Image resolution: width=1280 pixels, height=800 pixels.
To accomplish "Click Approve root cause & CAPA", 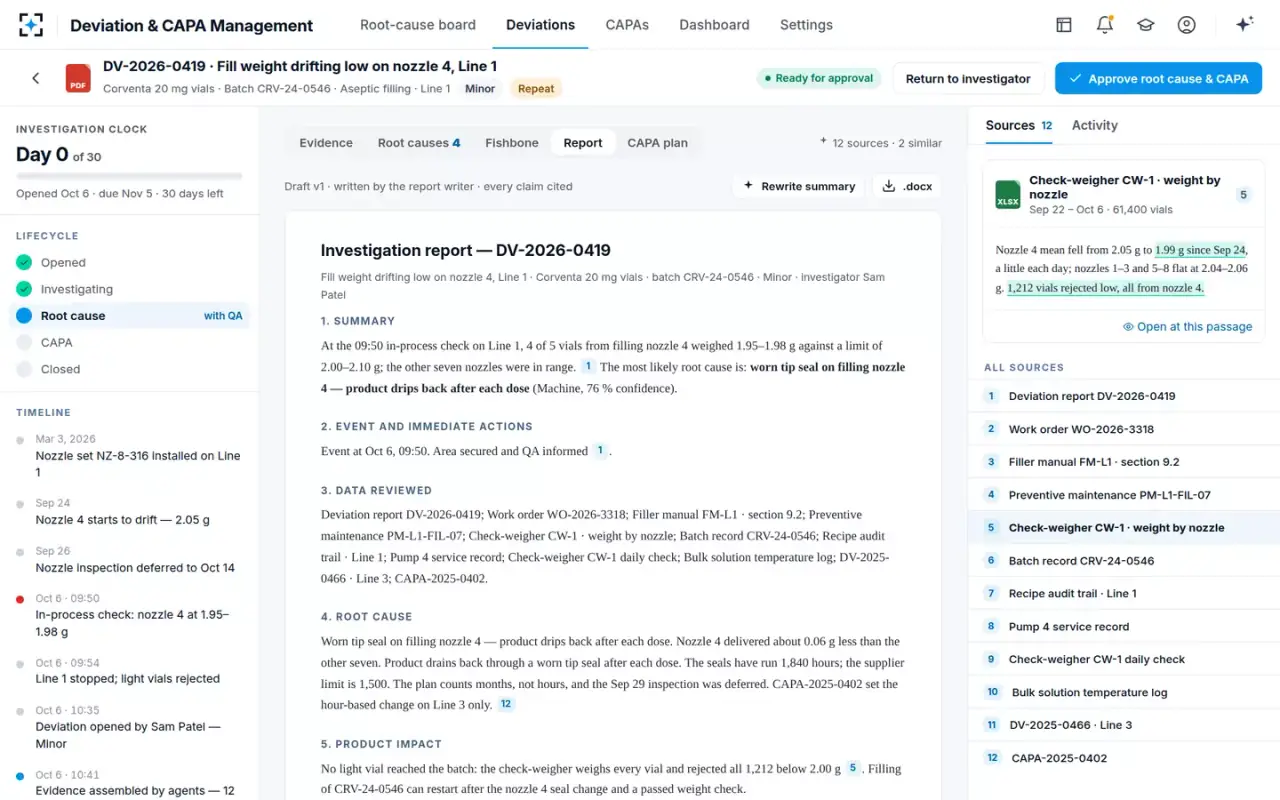I will tap(1158, 78).
